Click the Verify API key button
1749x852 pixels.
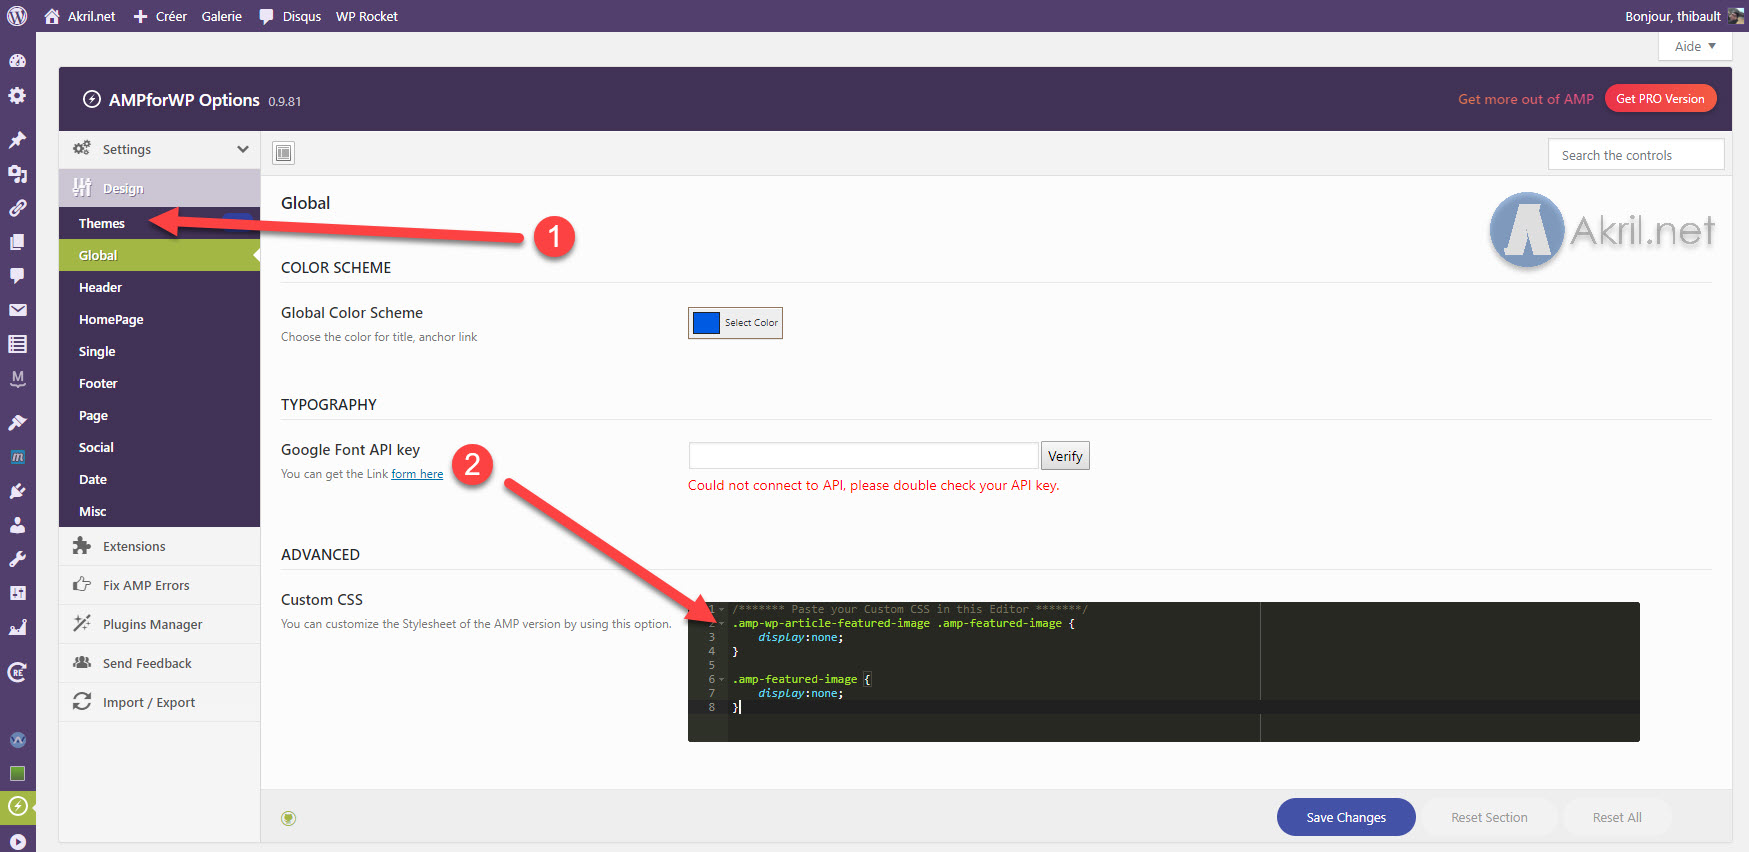[x=1065, y=456]
